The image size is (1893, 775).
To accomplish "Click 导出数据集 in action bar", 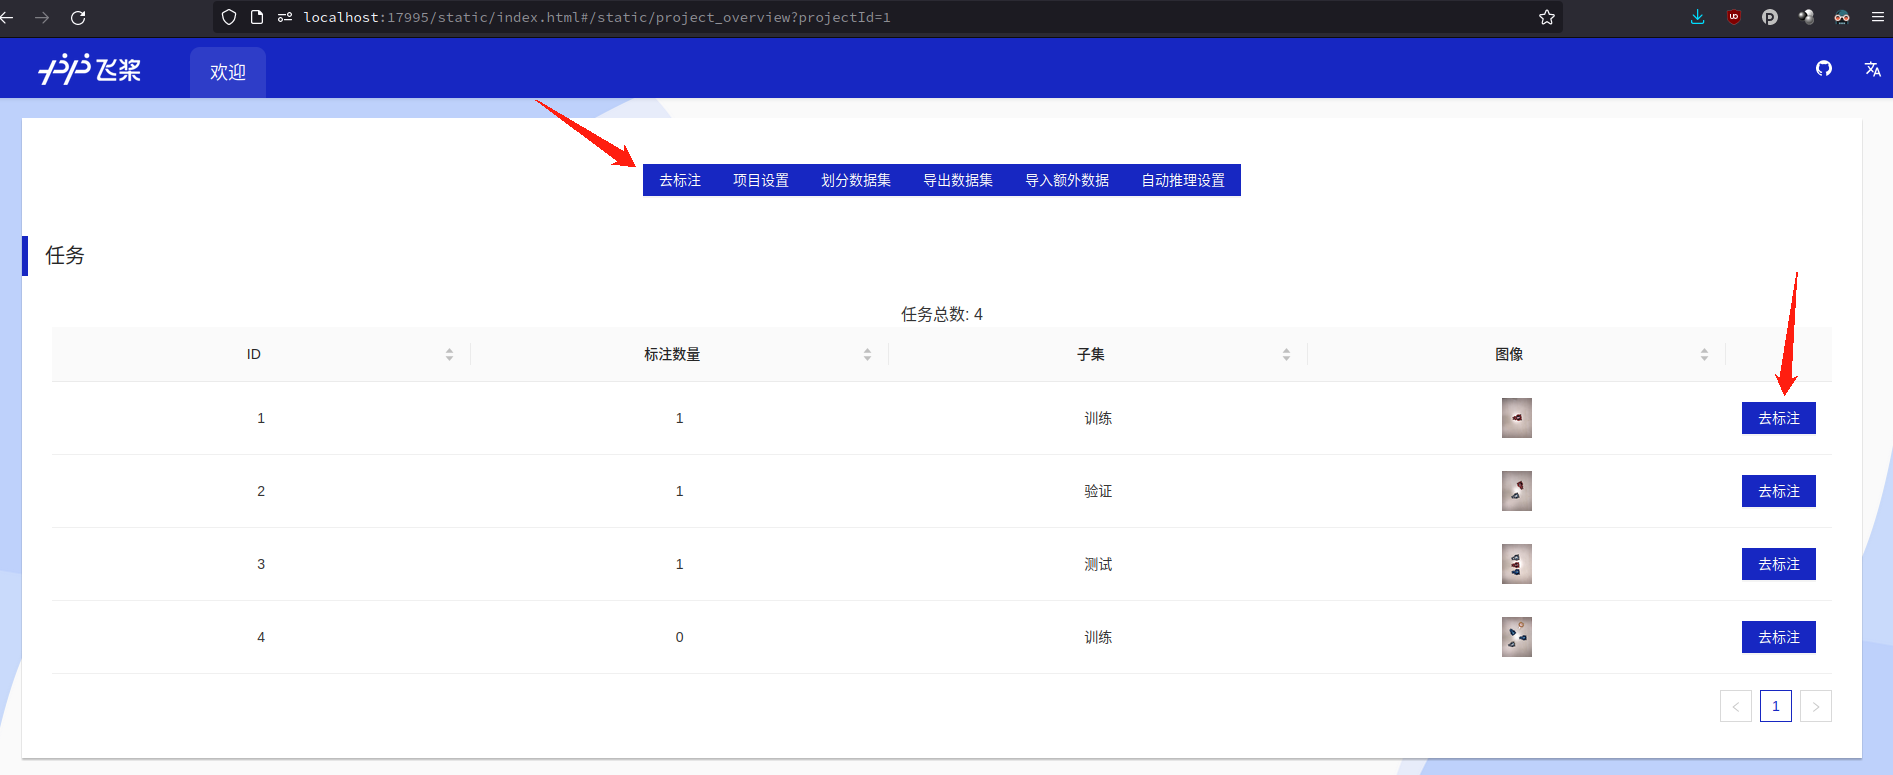I will click(958, 180).
